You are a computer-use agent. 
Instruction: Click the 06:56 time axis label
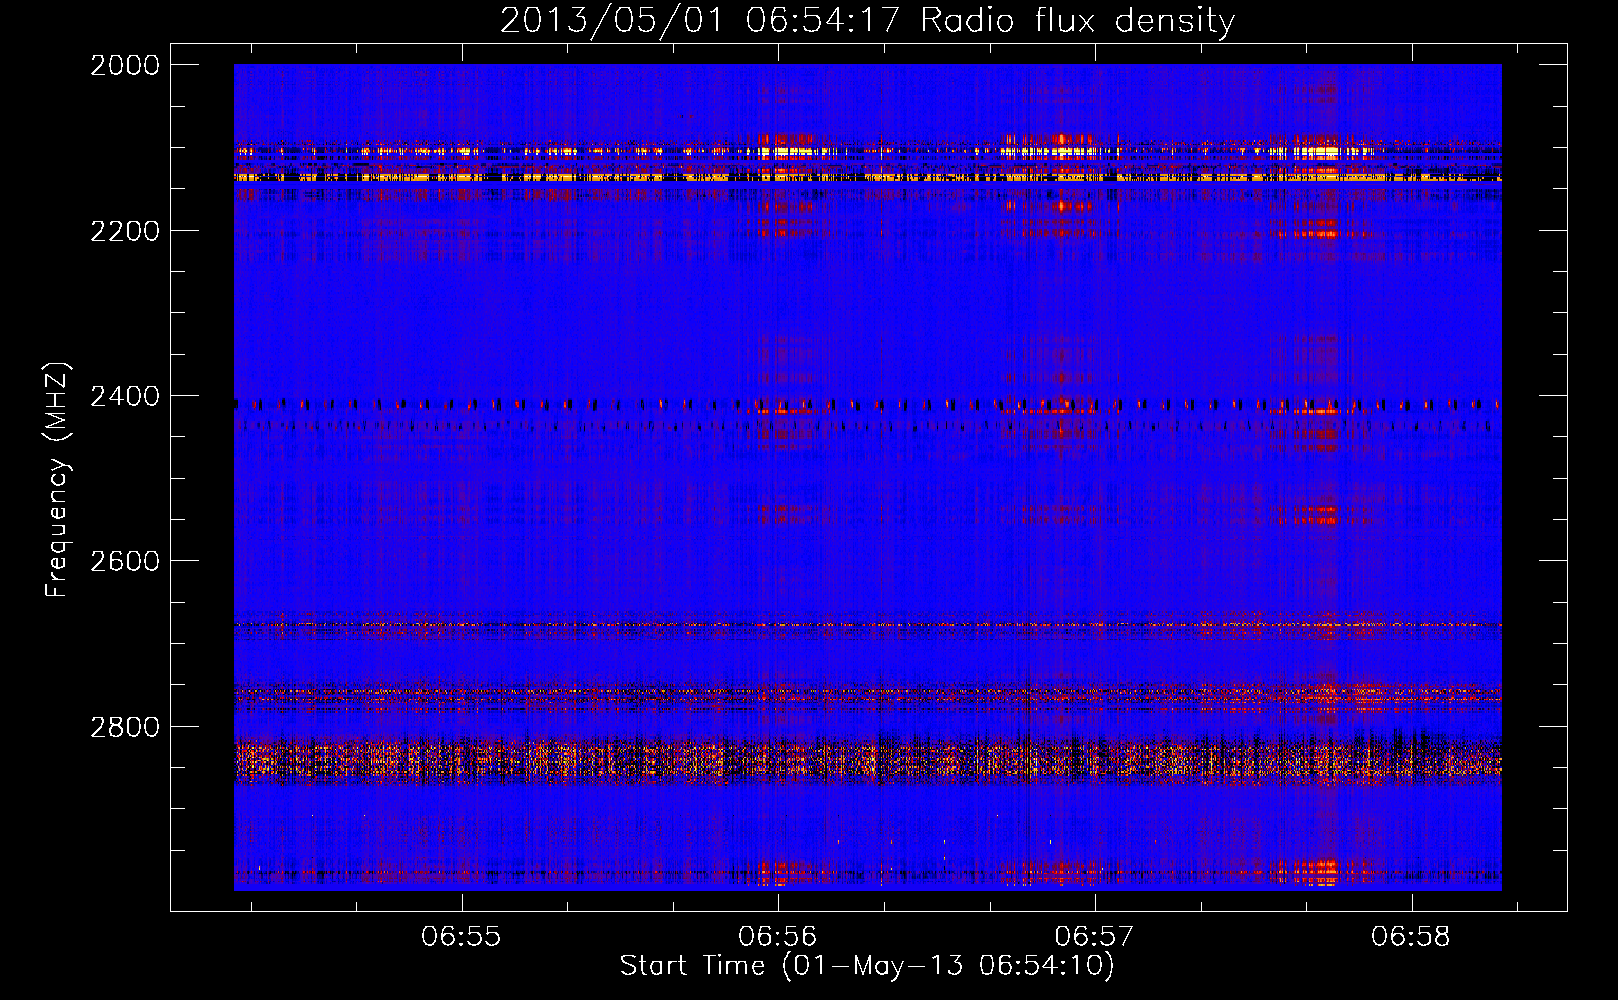point(778,936)
